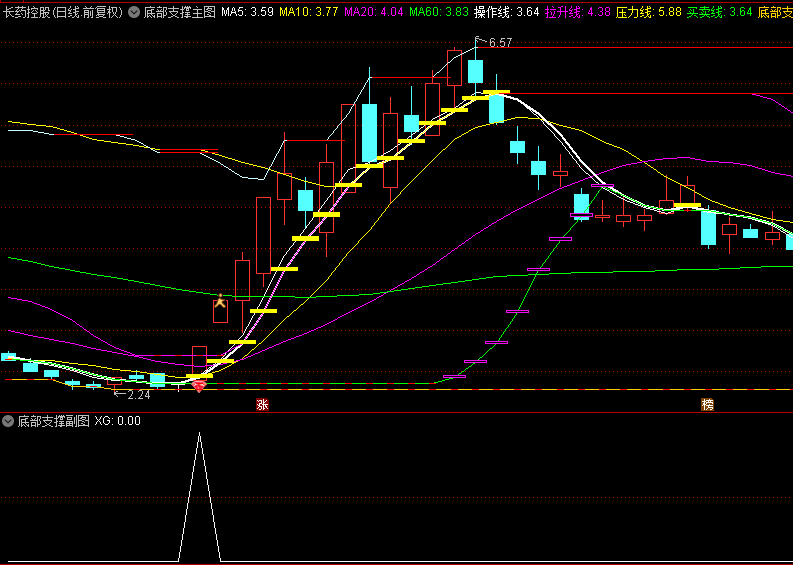The height and width of the screenshot is (565, 793).
Task: Select the MA5 indicator label
Action: [247, 13]
